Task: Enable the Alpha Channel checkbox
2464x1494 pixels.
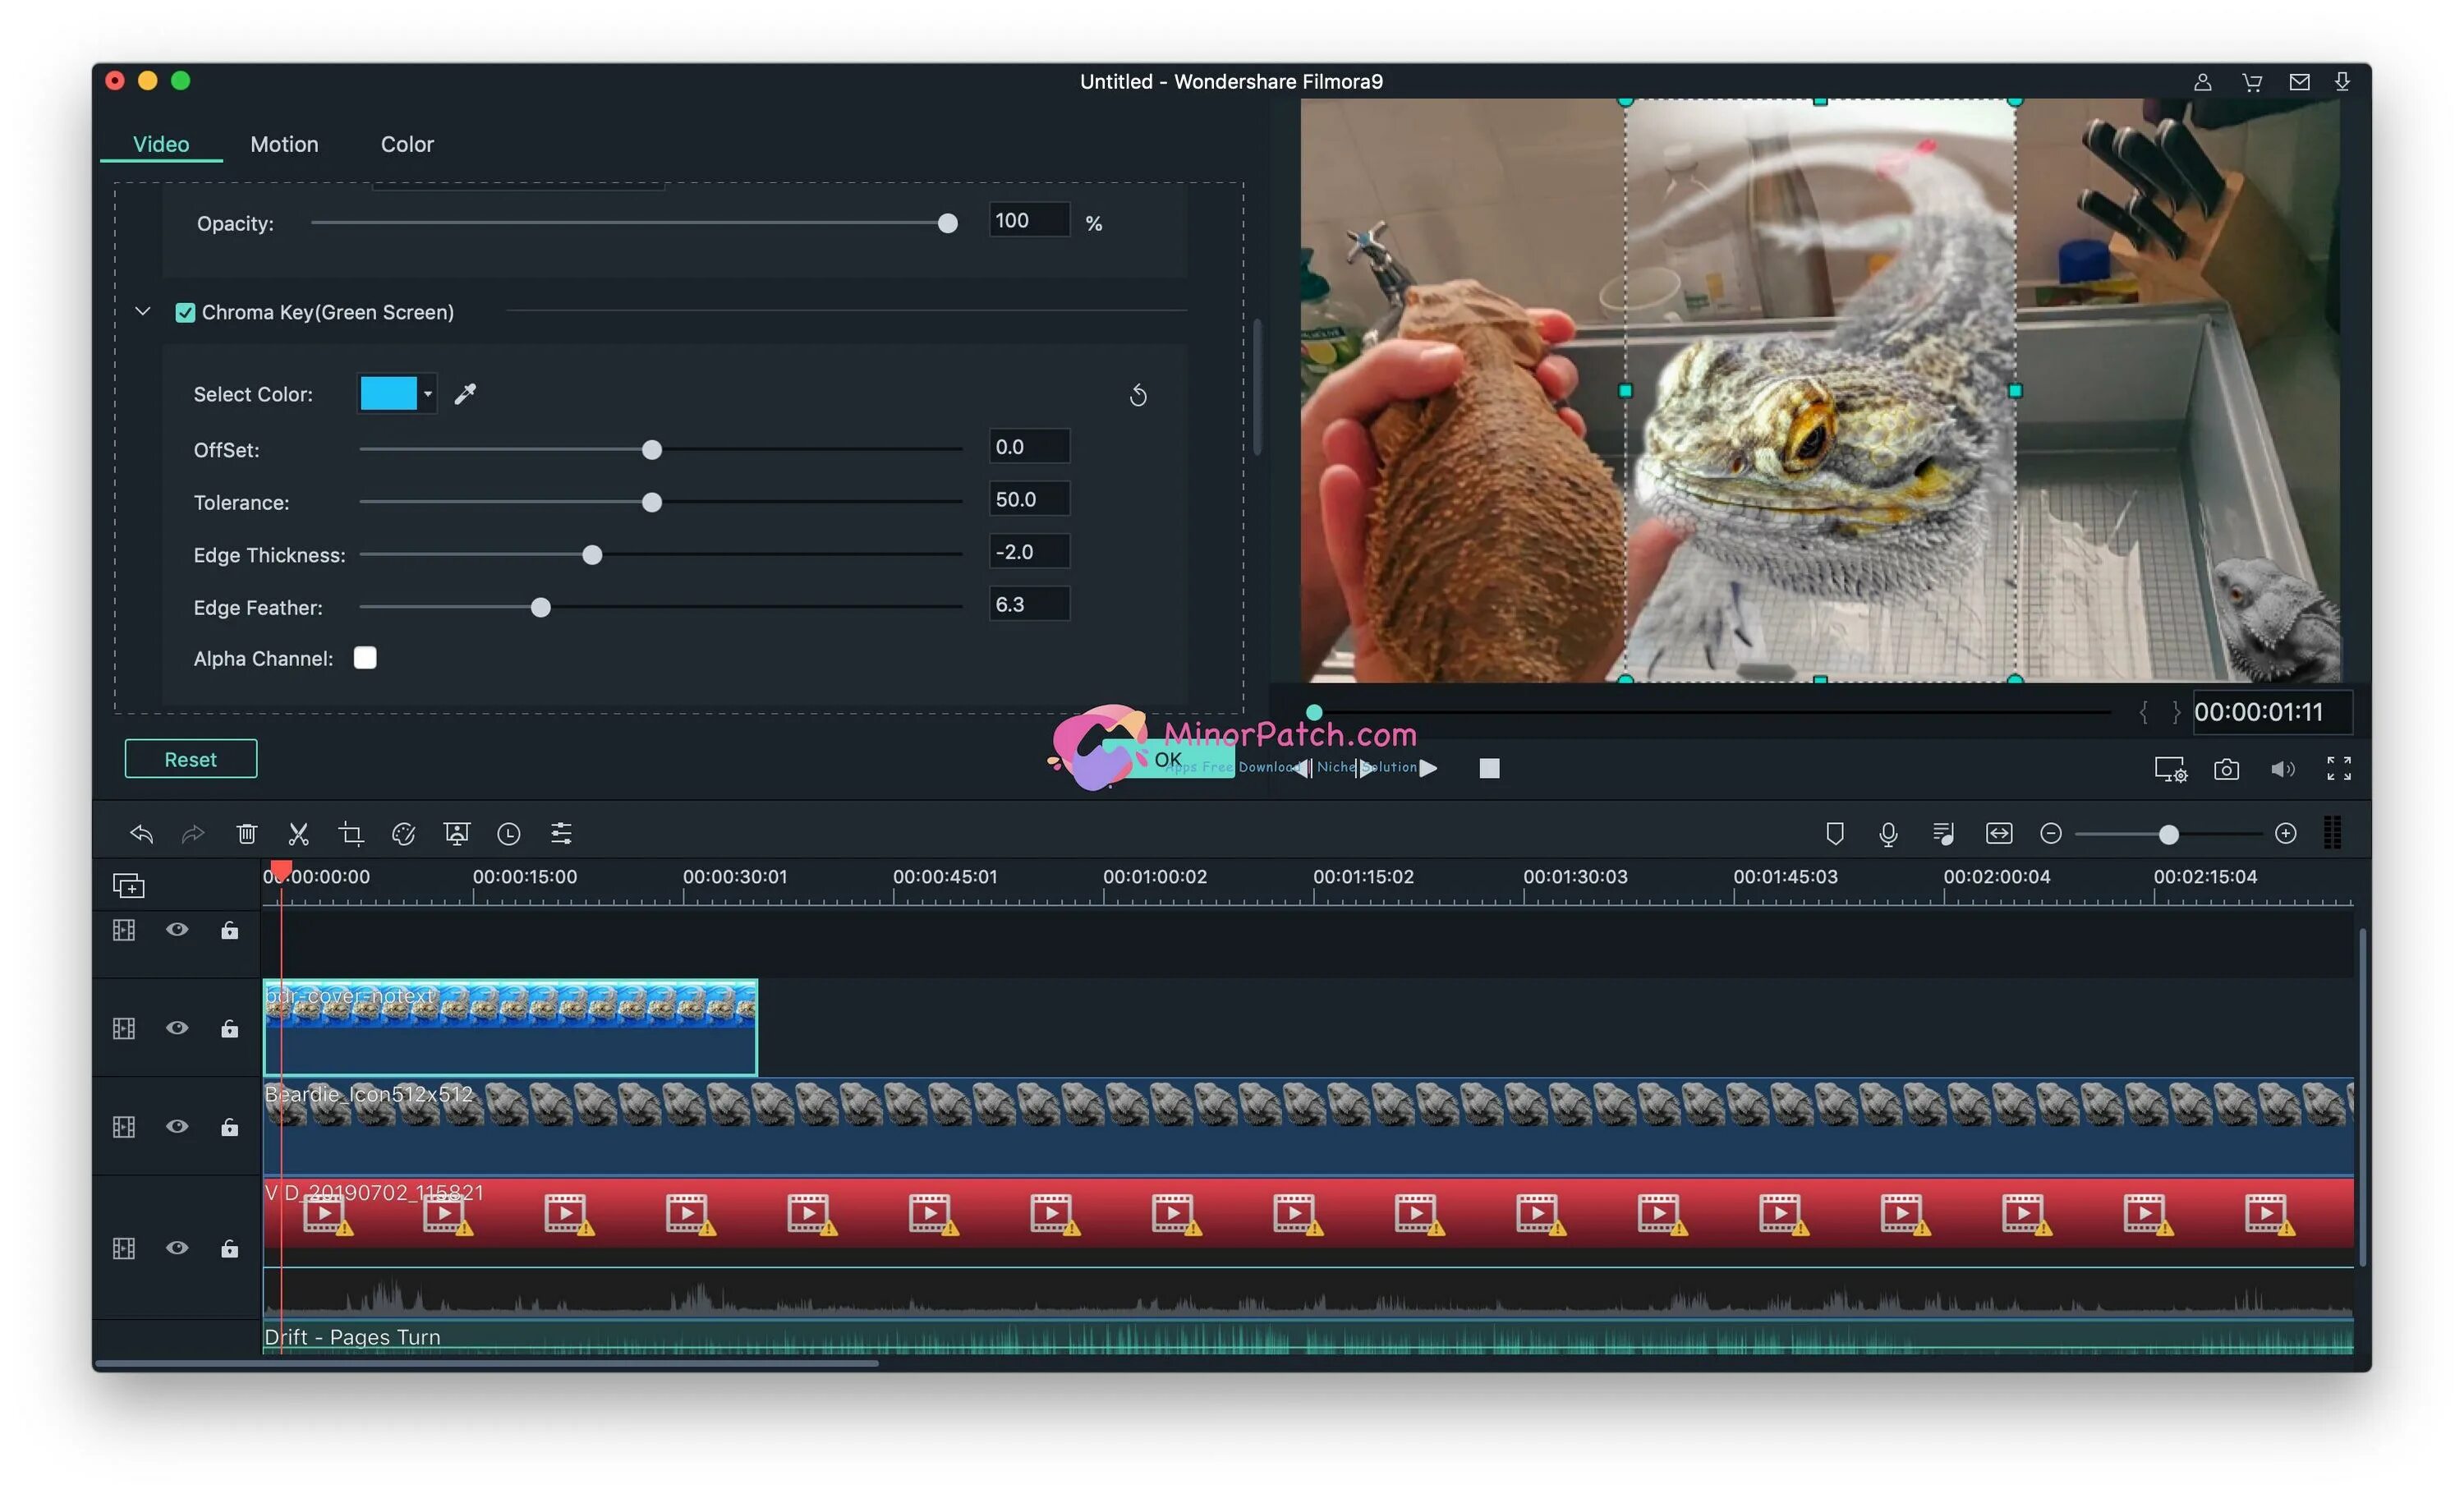Action: (365, 658)
